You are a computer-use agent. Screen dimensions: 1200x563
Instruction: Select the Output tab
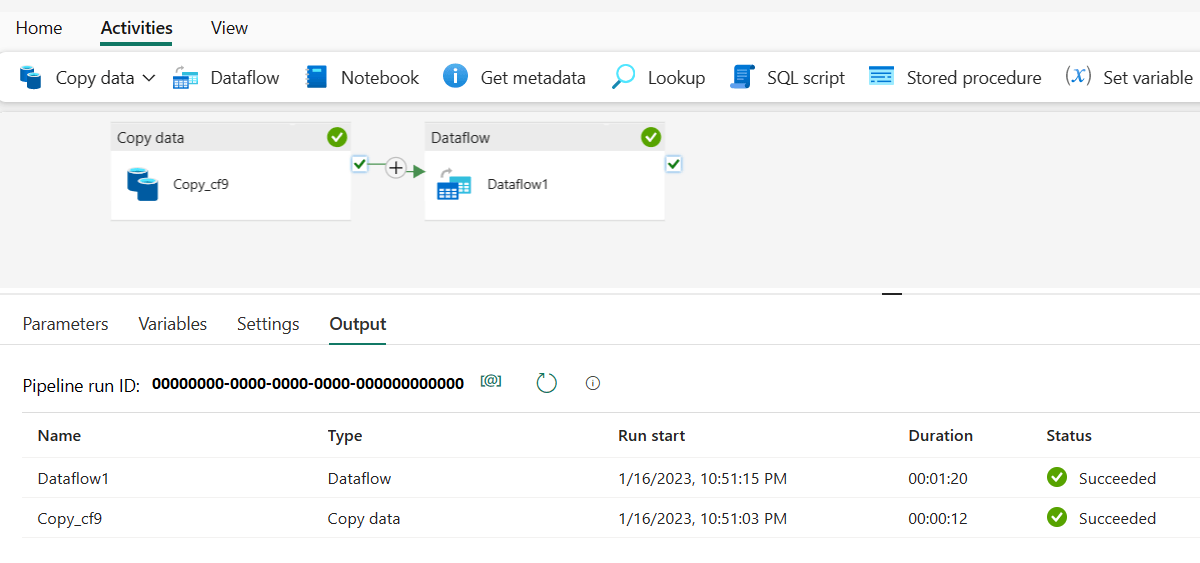[x=358, y=324]
